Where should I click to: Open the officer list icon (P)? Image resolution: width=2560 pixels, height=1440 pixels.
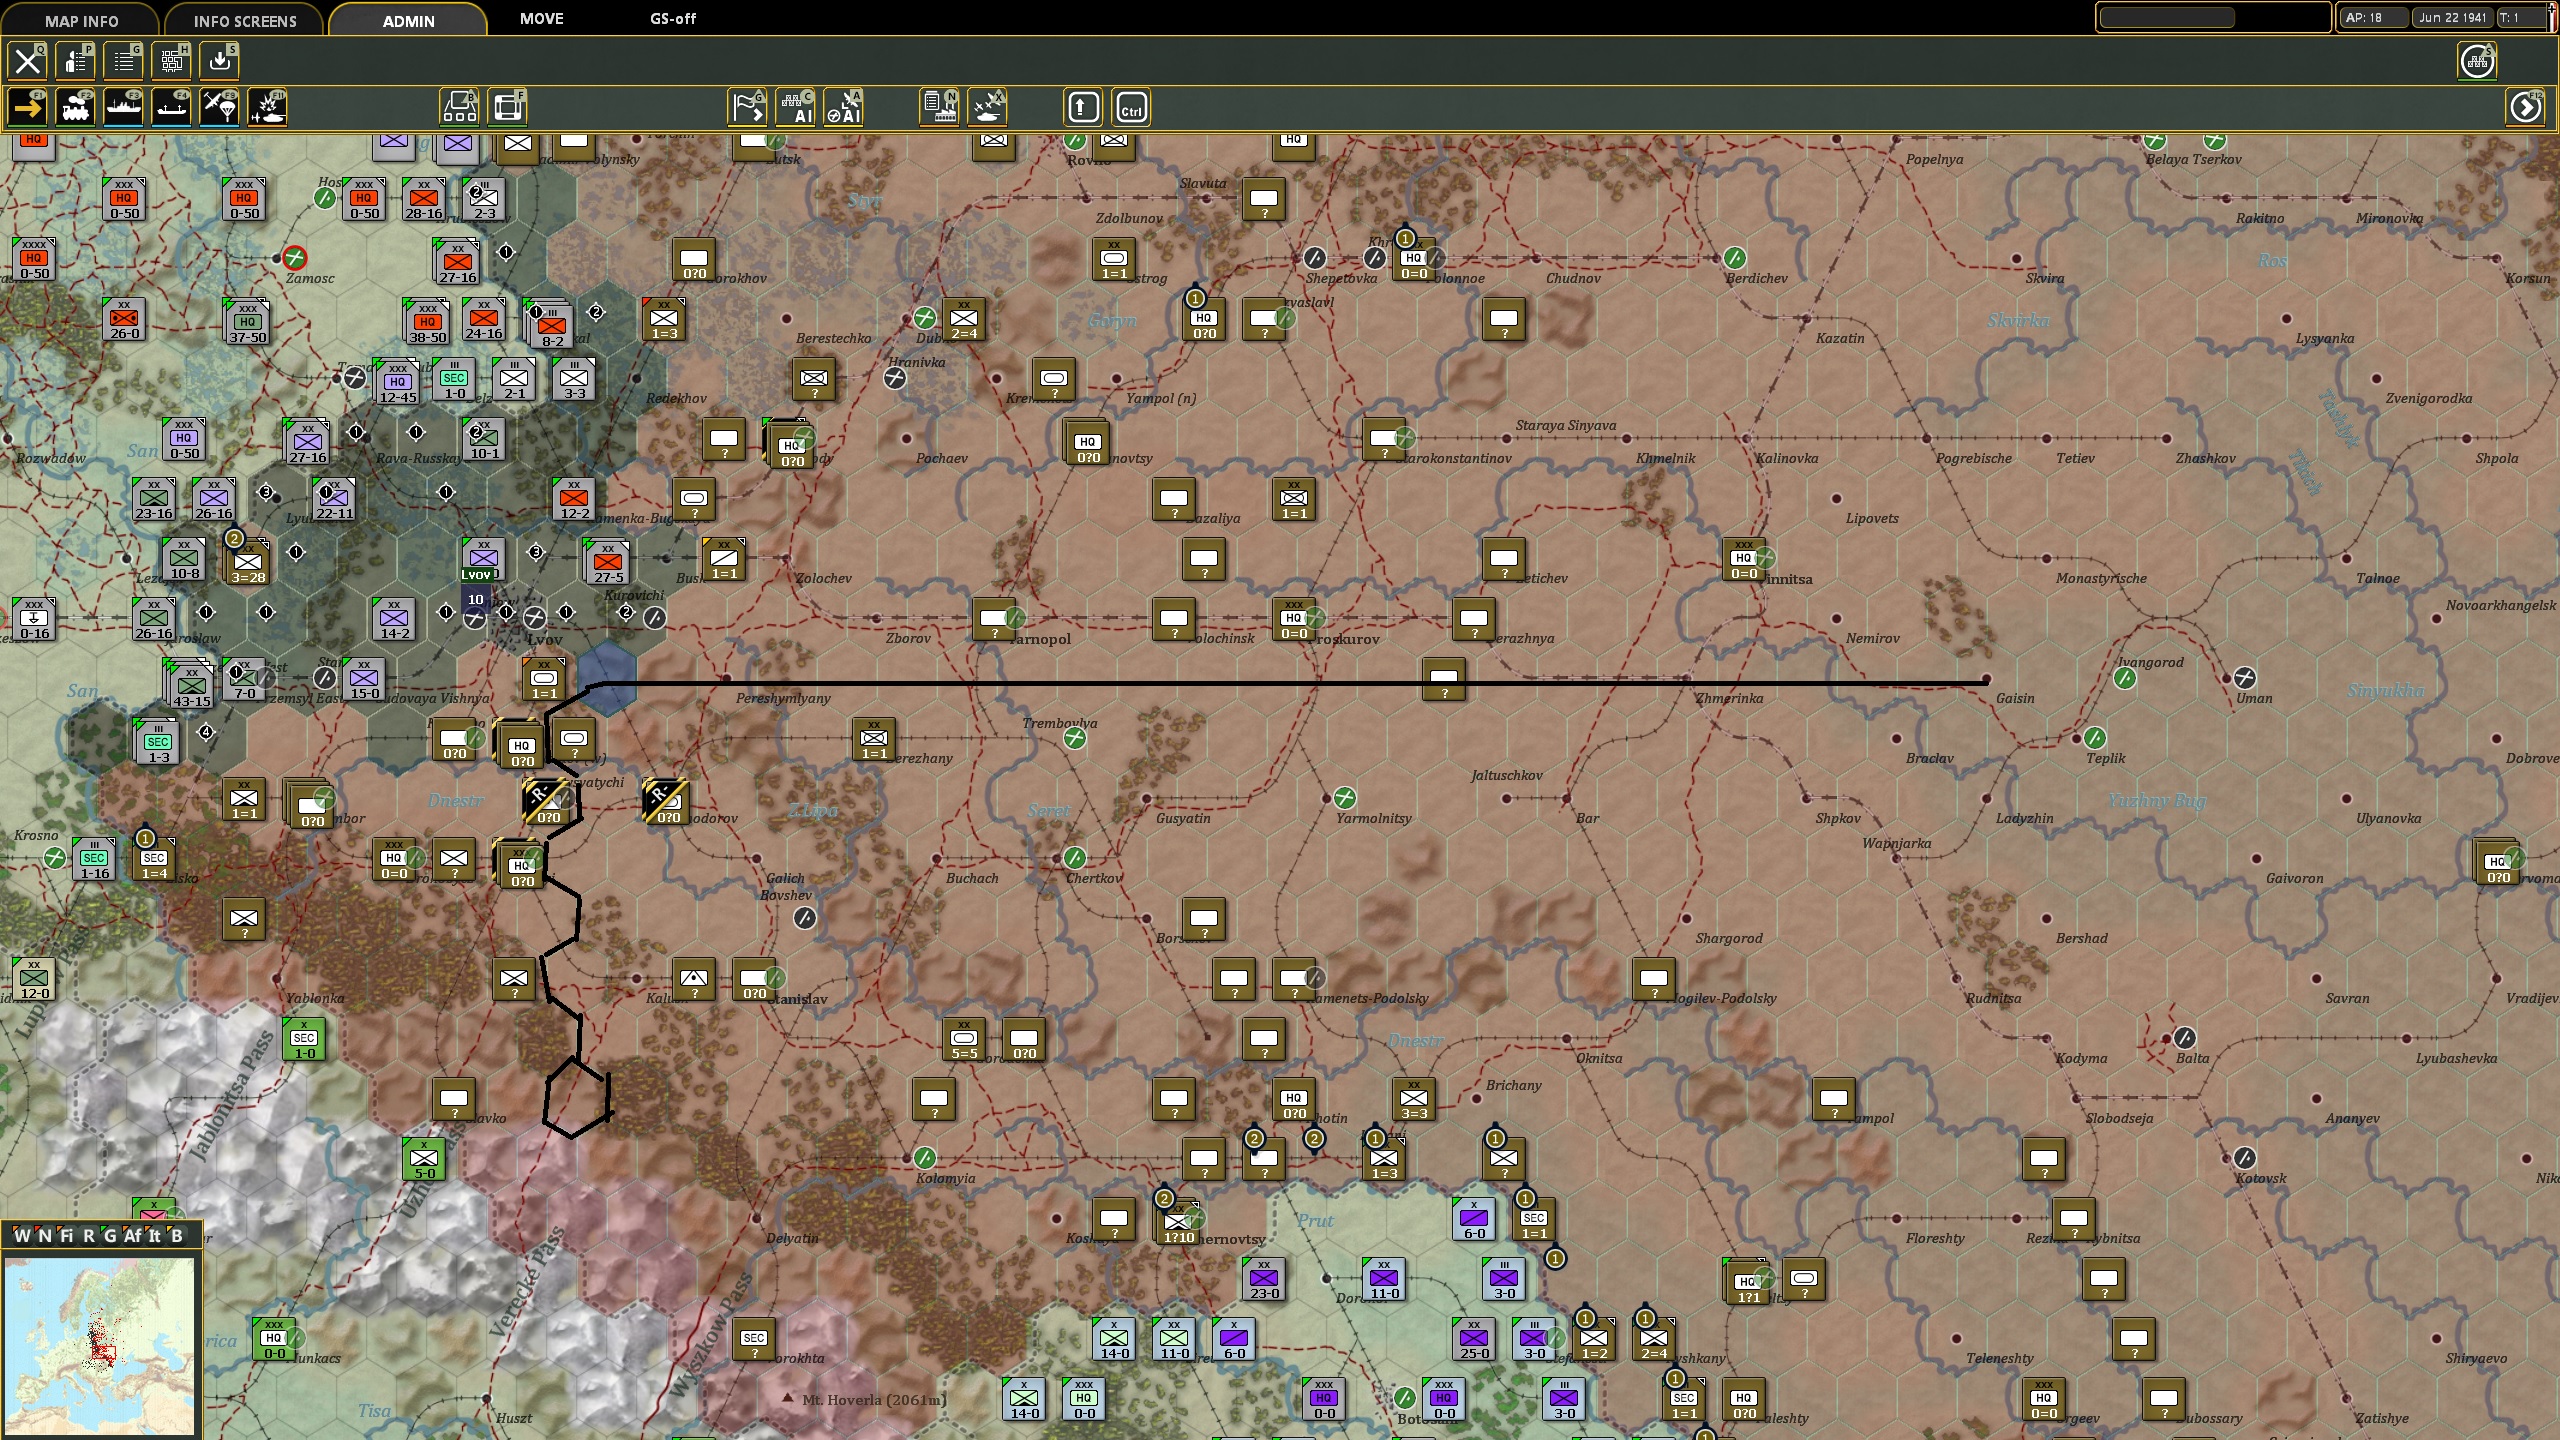click(76, 61)
